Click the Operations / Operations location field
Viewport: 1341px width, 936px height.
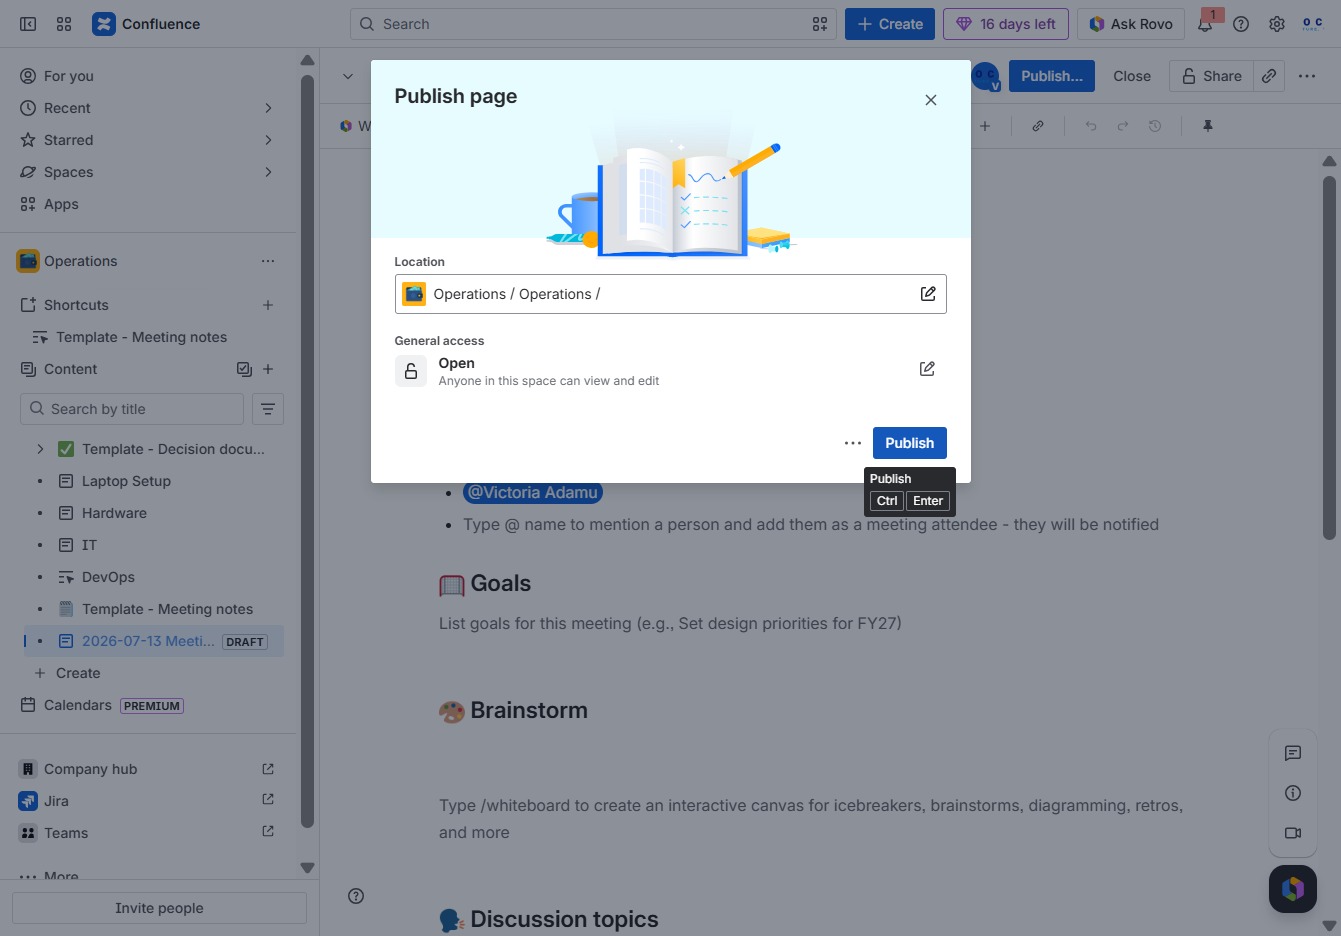tap(670, 294)
